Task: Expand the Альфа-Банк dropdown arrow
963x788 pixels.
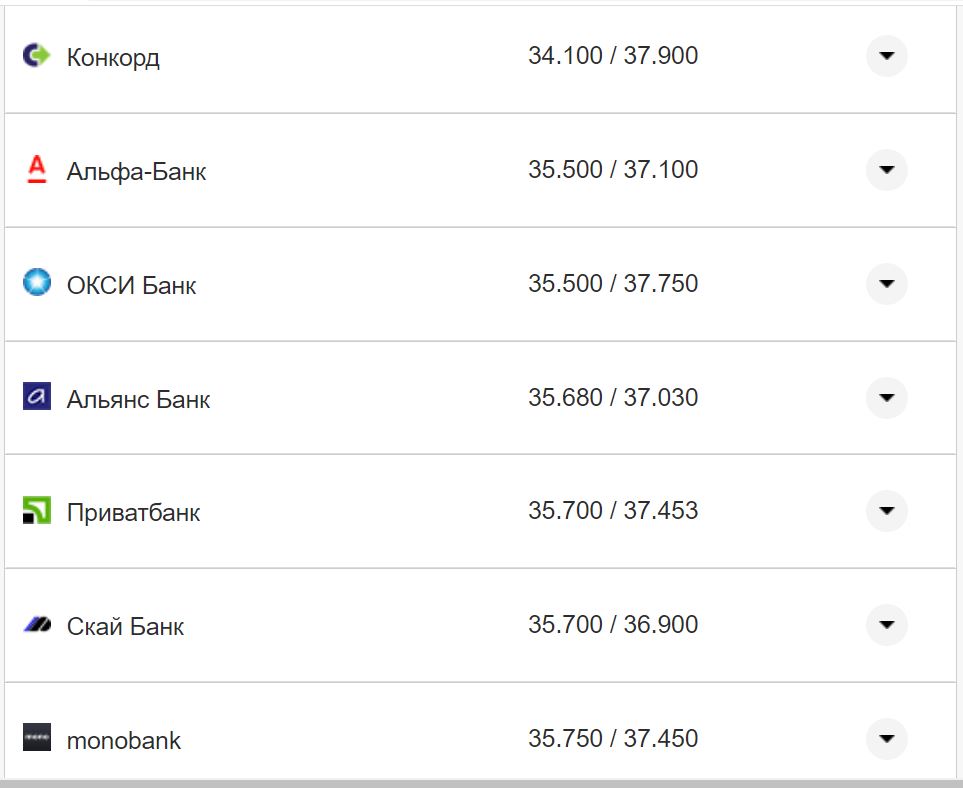Action: click(886, 170)
